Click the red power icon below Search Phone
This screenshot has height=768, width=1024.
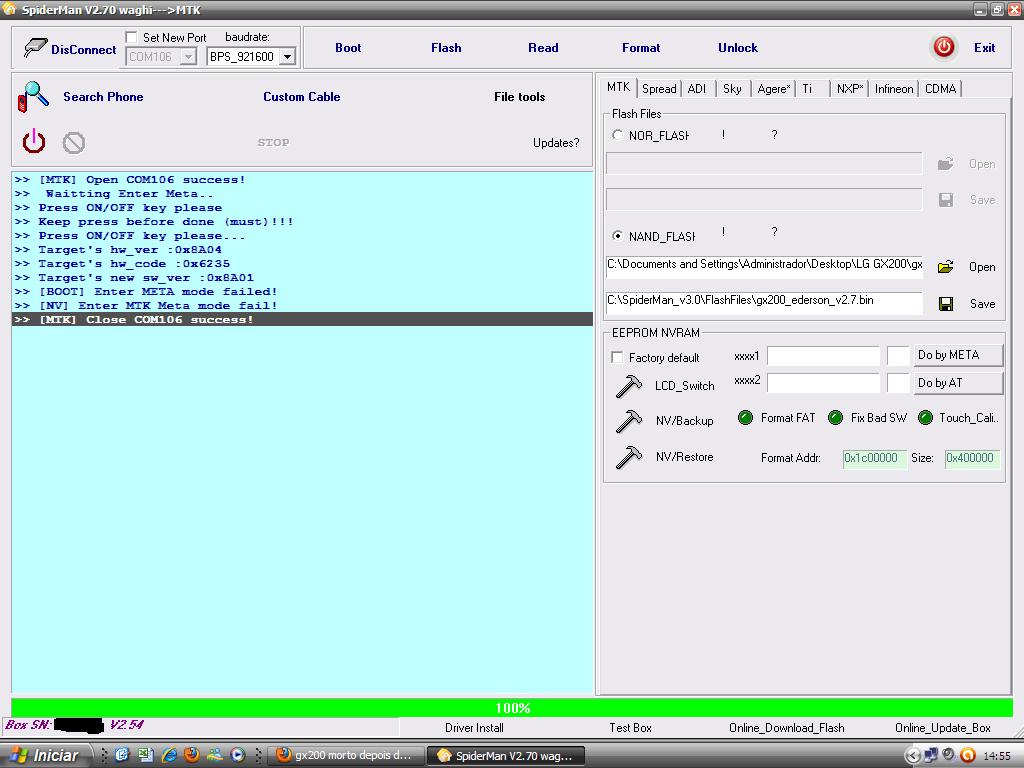34,142
